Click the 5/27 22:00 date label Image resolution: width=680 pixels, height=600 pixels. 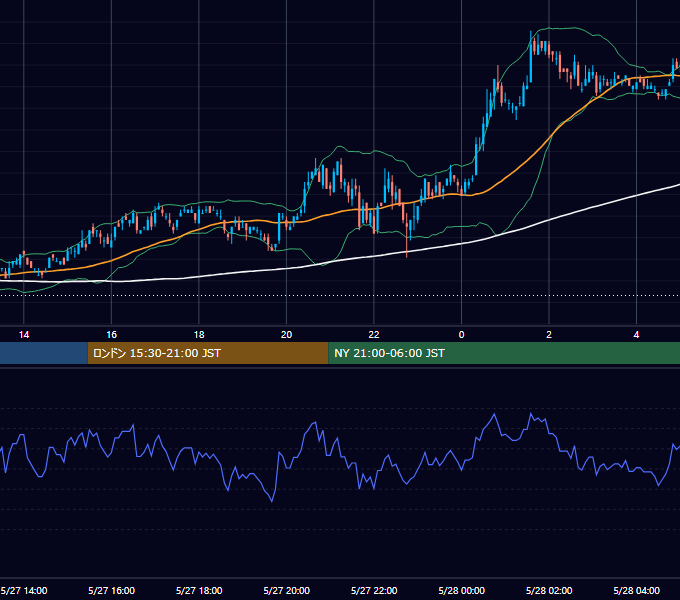click(x=374, y=590)
